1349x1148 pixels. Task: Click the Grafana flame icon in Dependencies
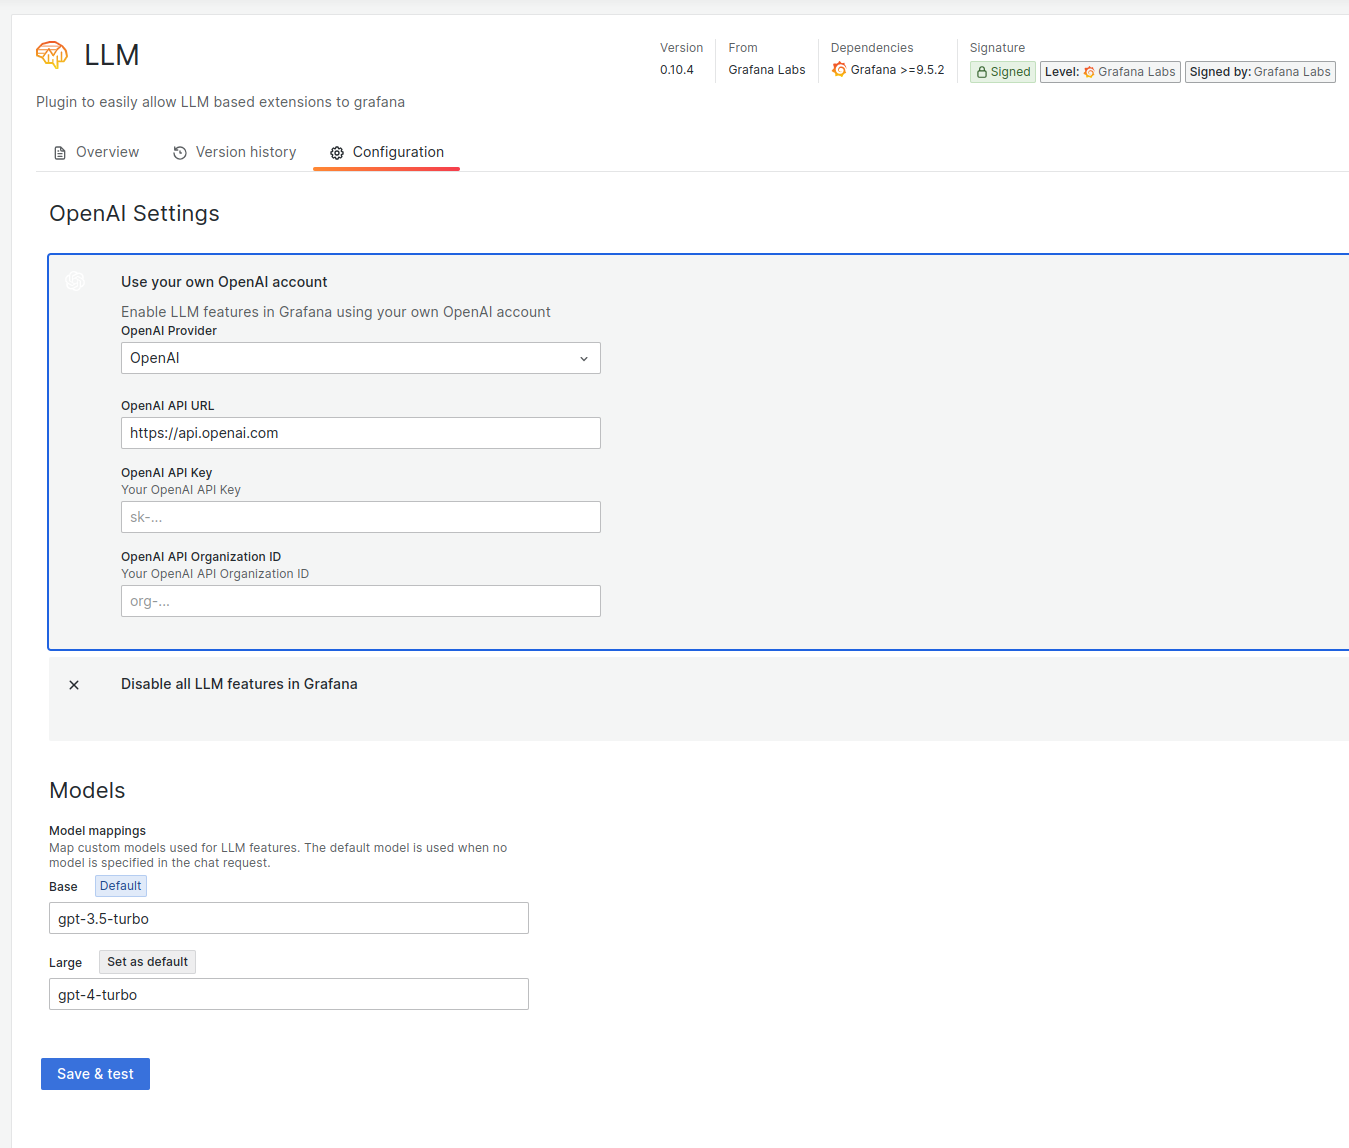pos(839,70)
